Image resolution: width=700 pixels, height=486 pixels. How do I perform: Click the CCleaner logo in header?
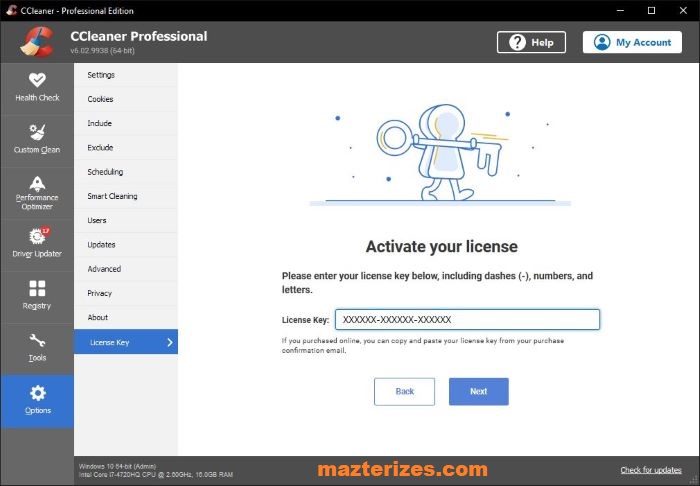37,42
